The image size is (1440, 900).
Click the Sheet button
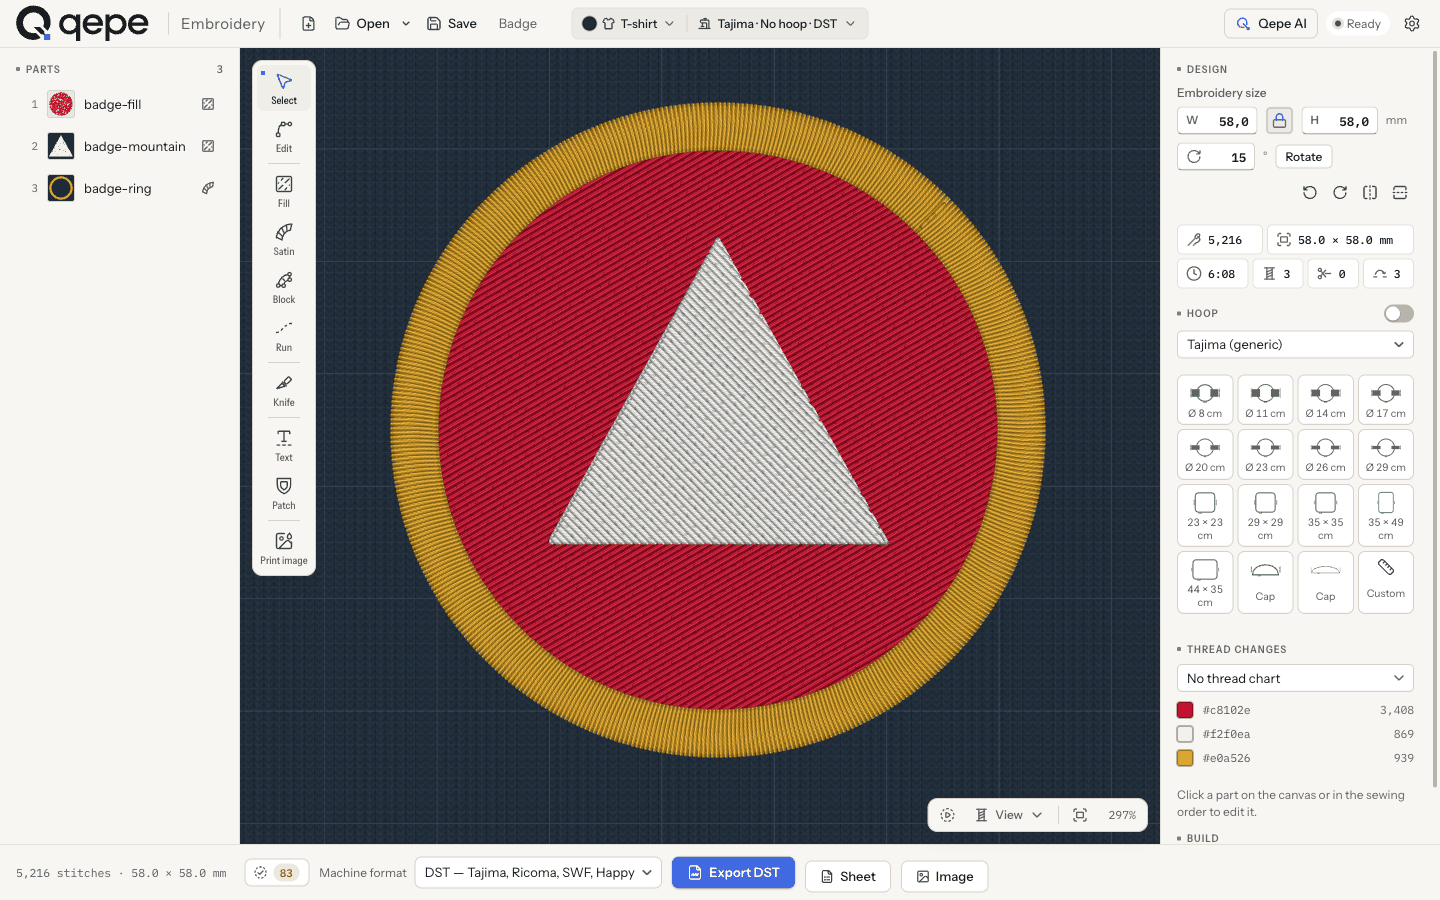tap(848, 877)
